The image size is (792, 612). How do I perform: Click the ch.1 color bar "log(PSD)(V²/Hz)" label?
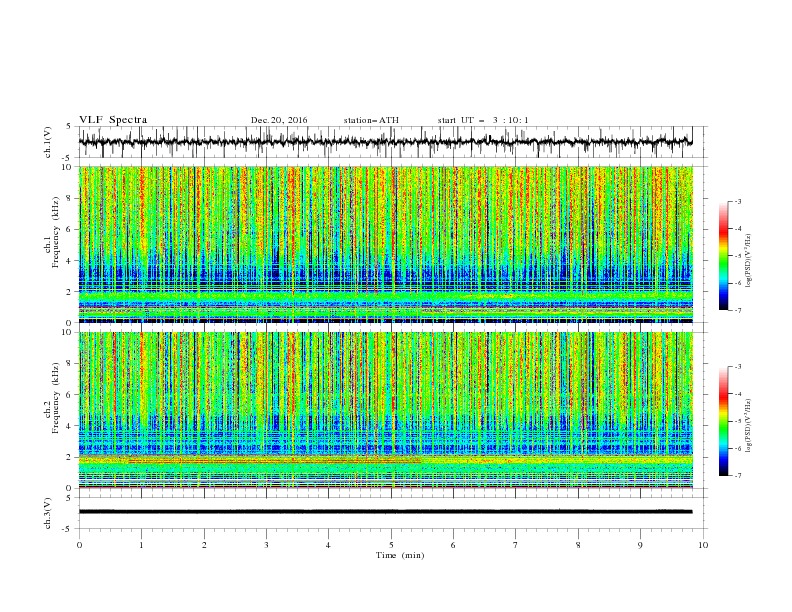pyautogui.click(x=749, y=261)
